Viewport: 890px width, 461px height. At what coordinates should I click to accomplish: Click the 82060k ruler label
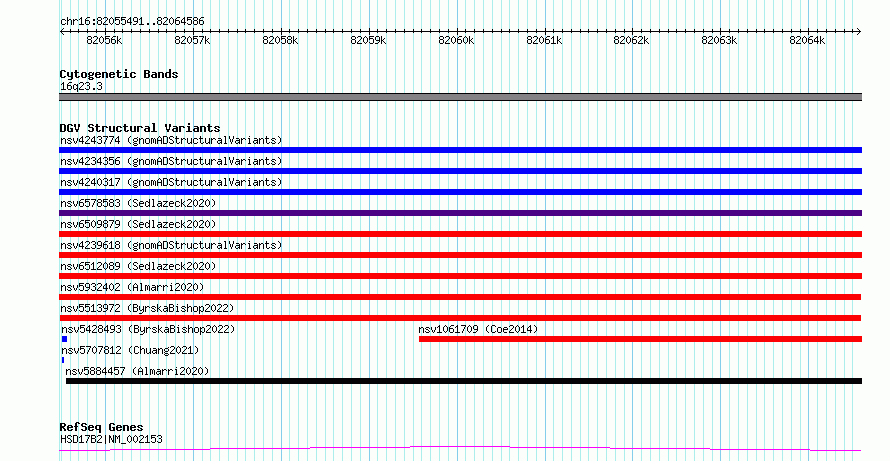pos(456,40)
